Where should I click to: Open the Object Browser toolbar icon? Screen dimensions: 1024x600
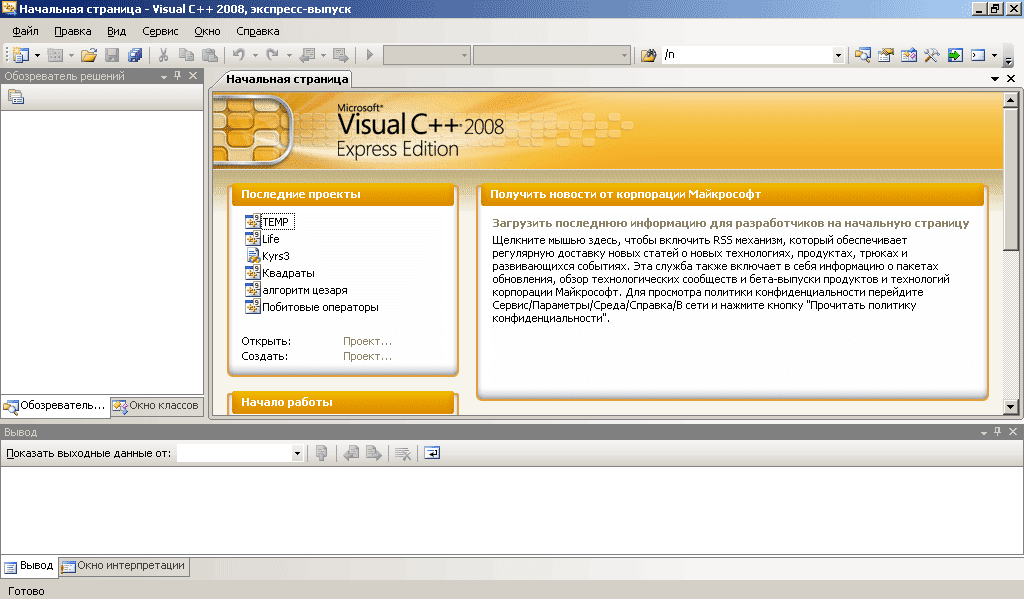coord(908,55)
